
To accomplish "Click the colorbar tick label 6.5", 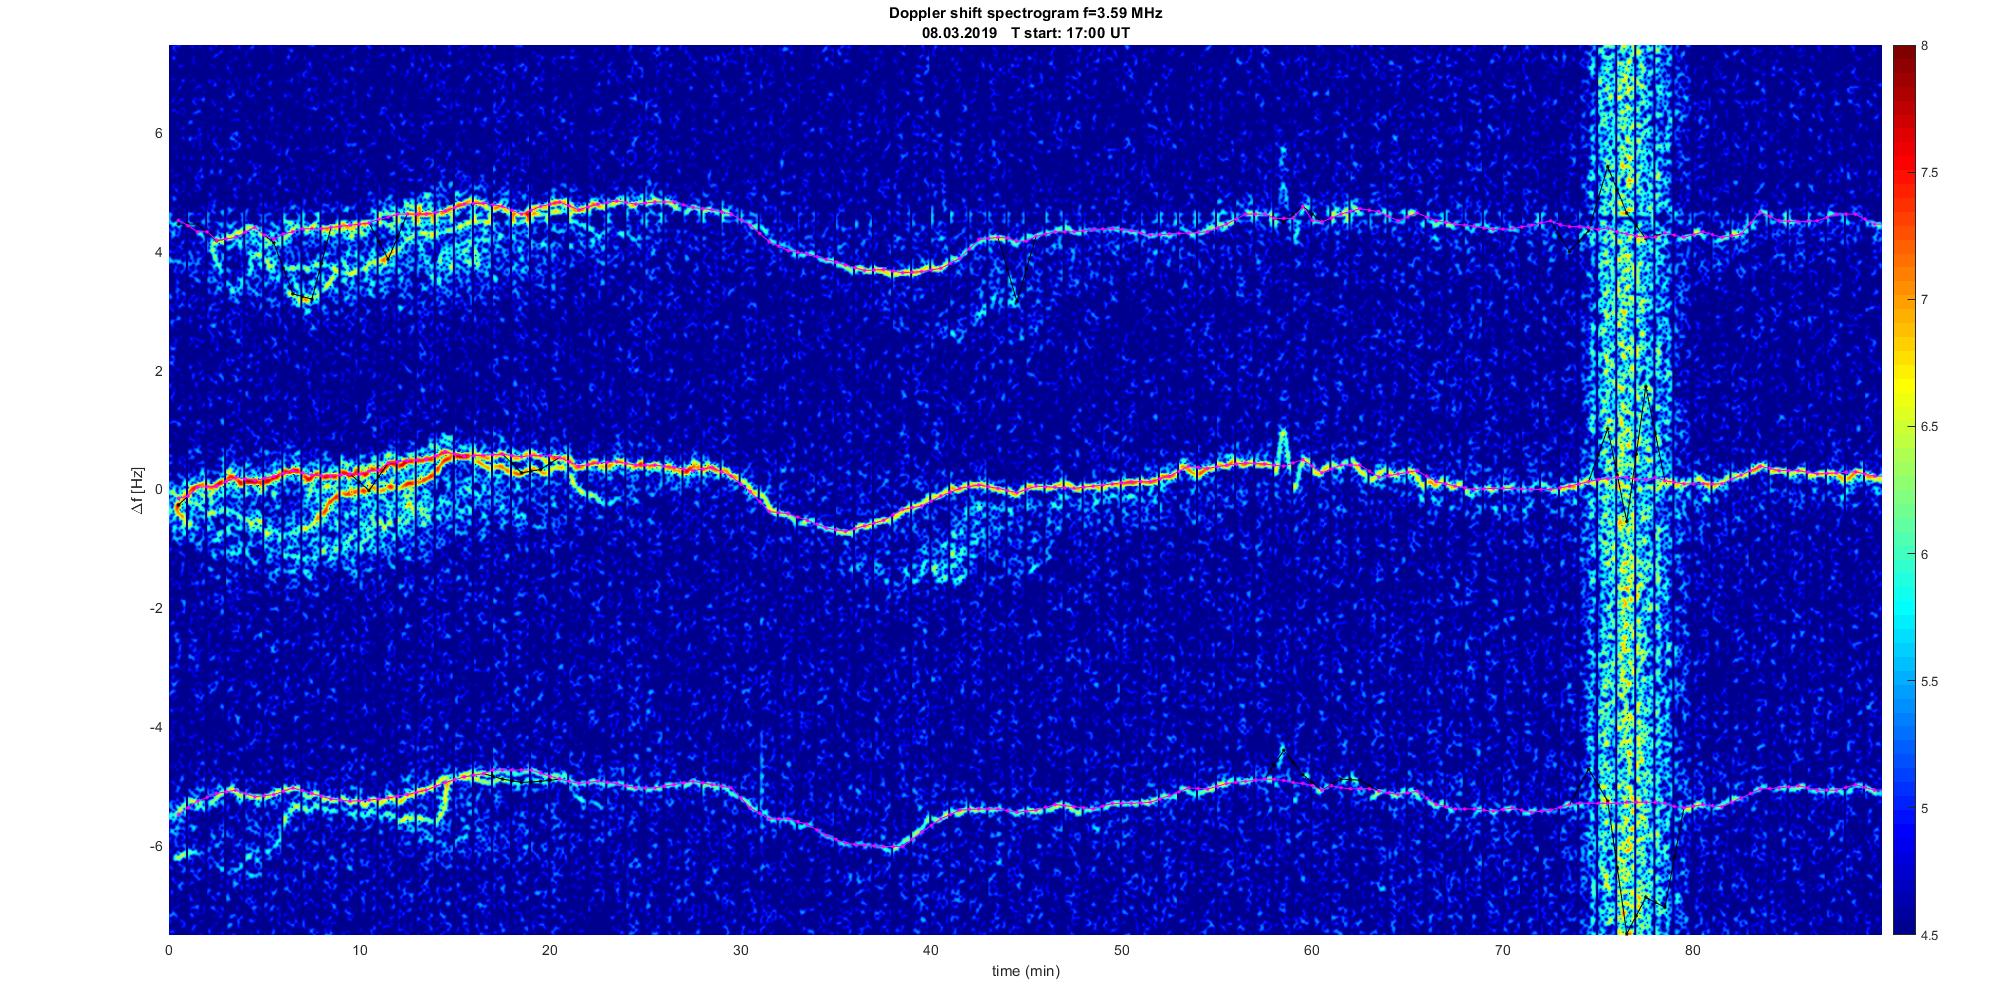I will coord(1930,427).
